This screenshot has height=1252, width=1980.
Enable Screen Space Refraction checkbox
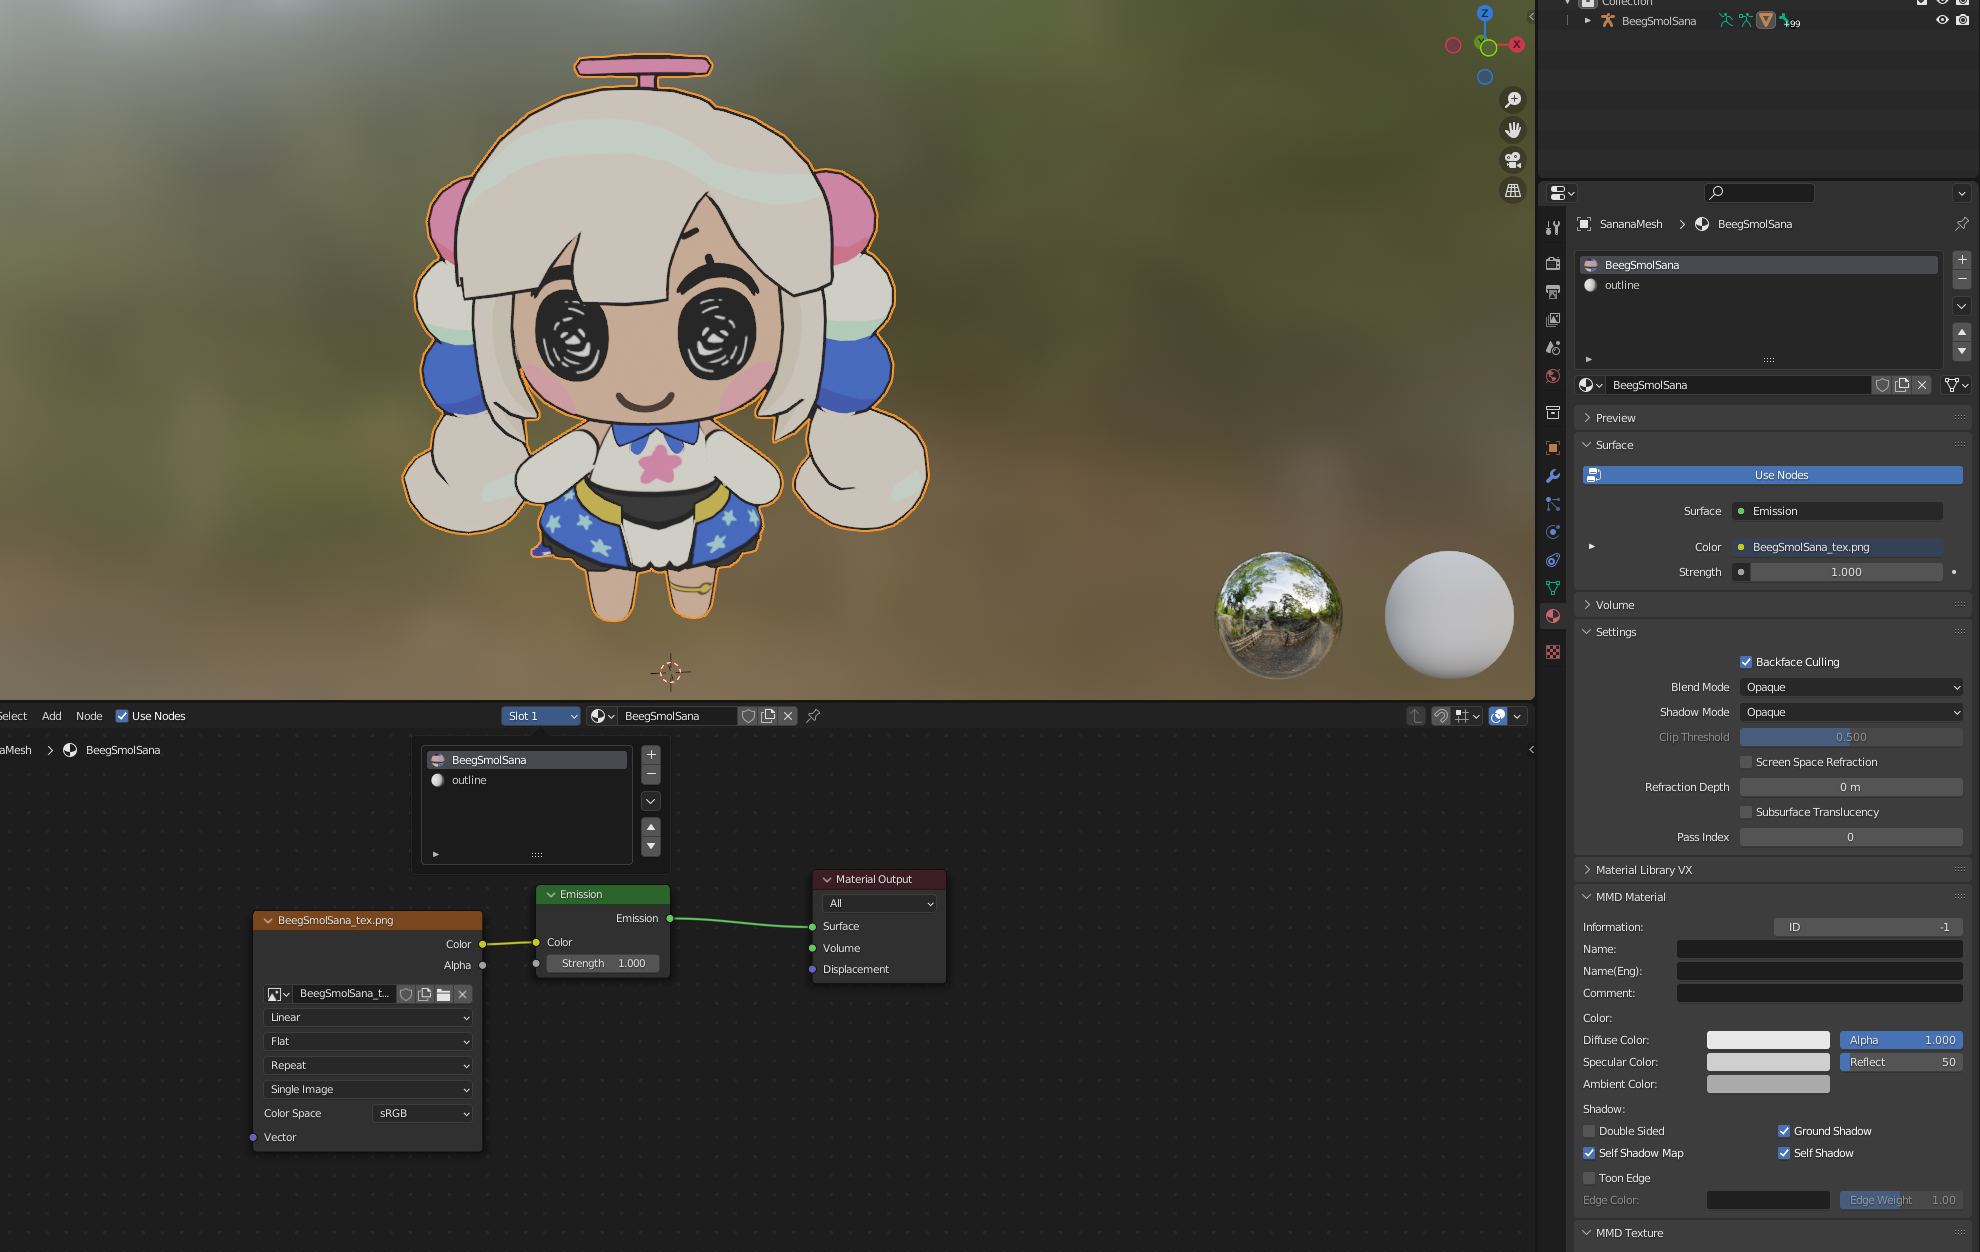1746,762
